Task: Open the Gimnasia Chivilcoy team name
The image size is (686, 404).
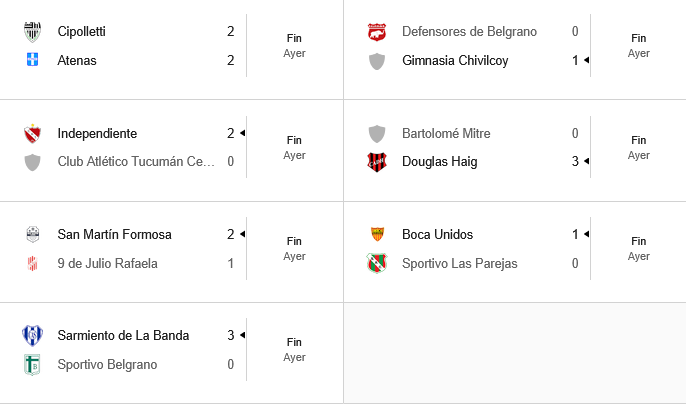Action: pyautogui.click(x=455, y=60)
